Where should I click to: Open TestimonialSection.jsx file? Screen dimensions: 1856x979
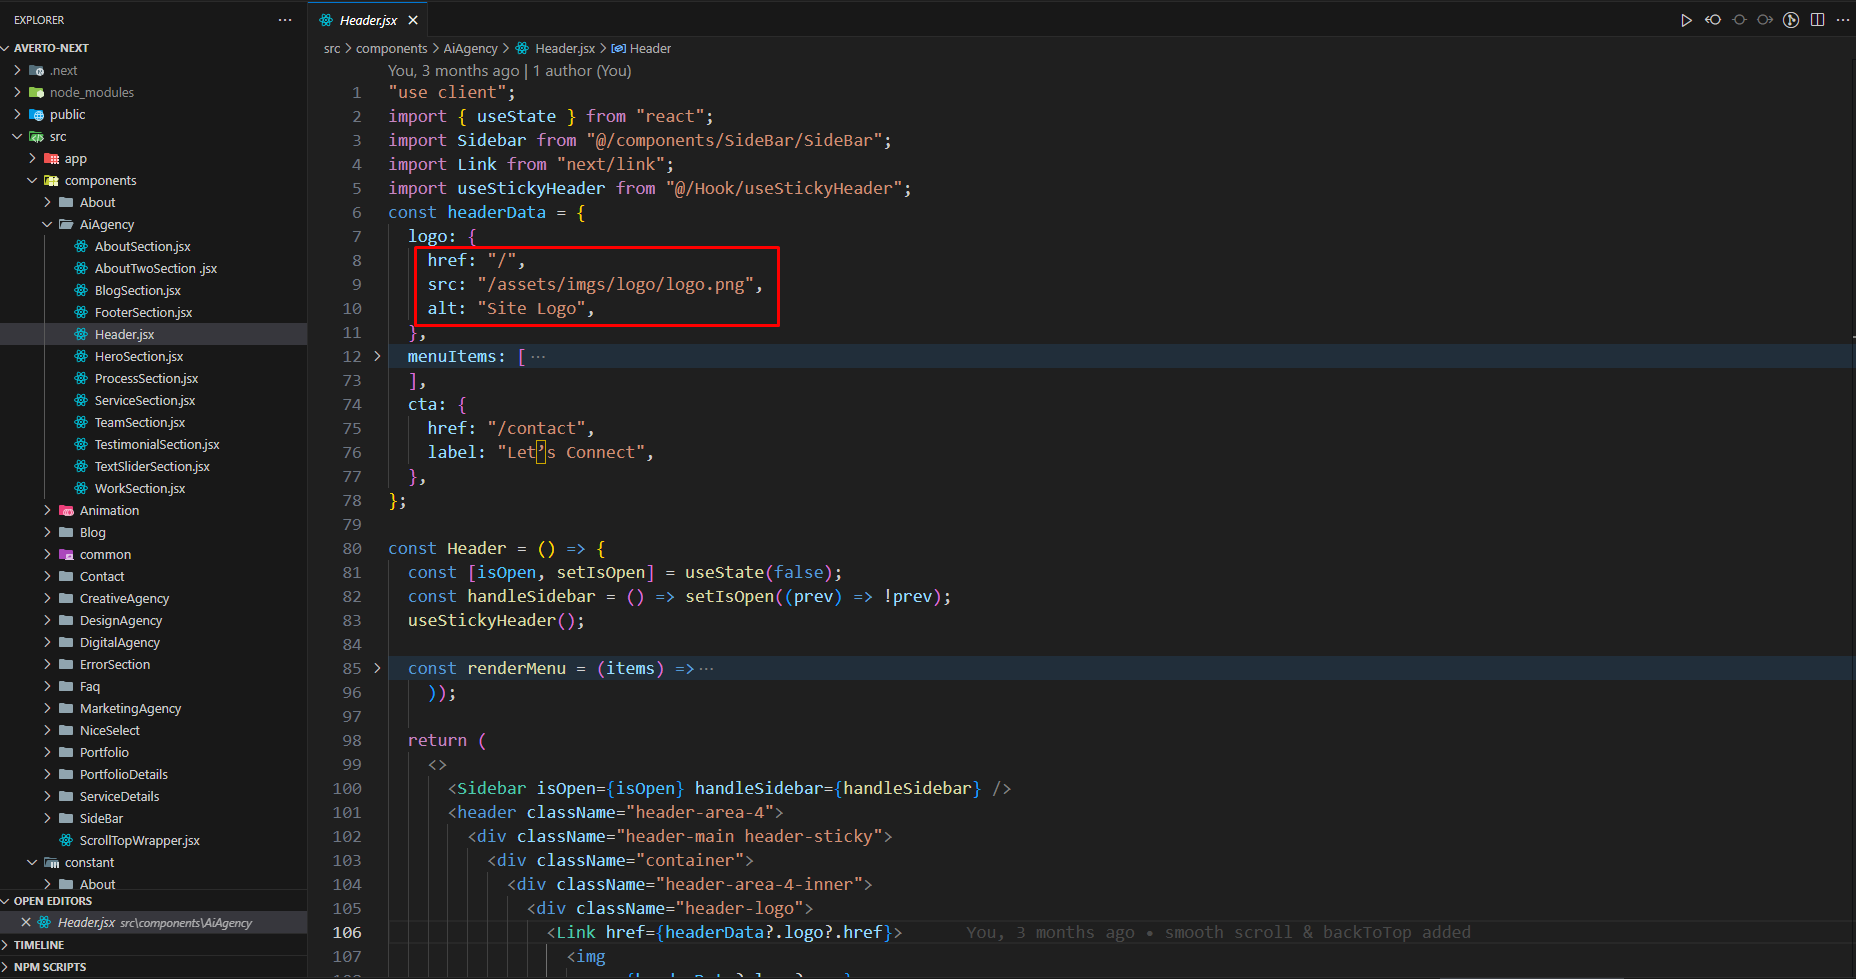tap(157, 444)
